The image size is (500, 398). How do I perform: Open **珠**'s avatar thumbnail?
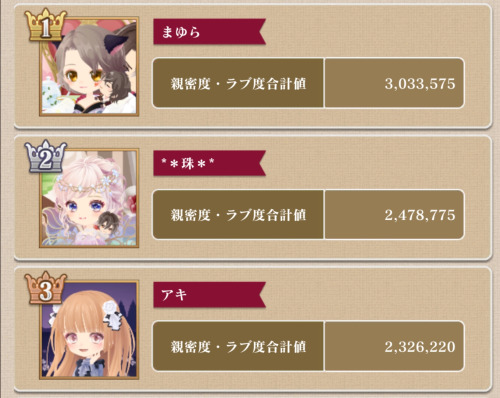tap(89, 198)
